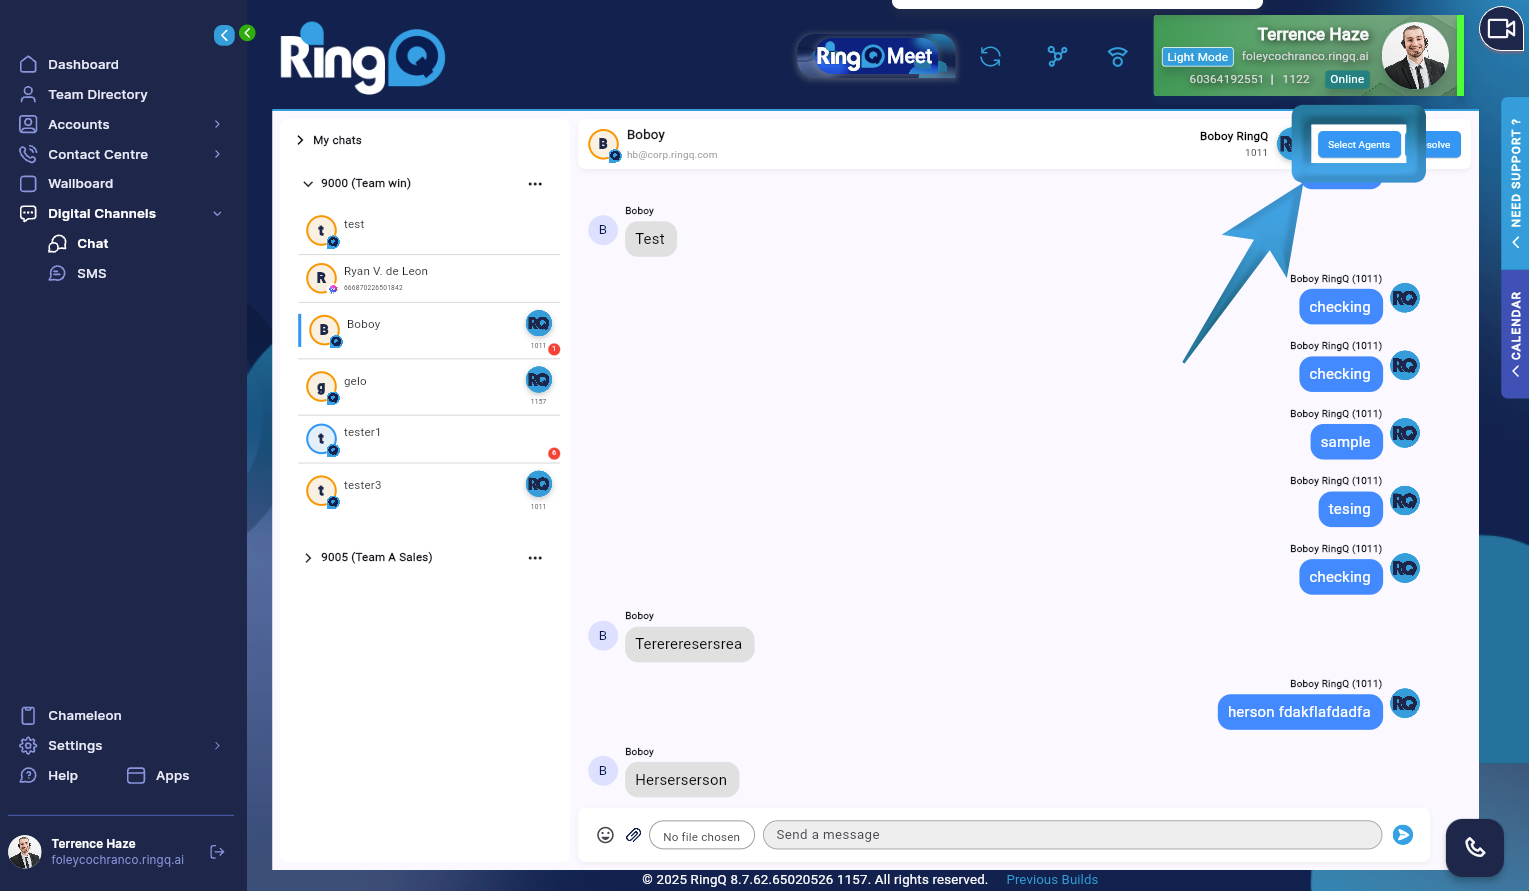
Task: Toggle the Online status badge
Action: tap(1346, 79)
